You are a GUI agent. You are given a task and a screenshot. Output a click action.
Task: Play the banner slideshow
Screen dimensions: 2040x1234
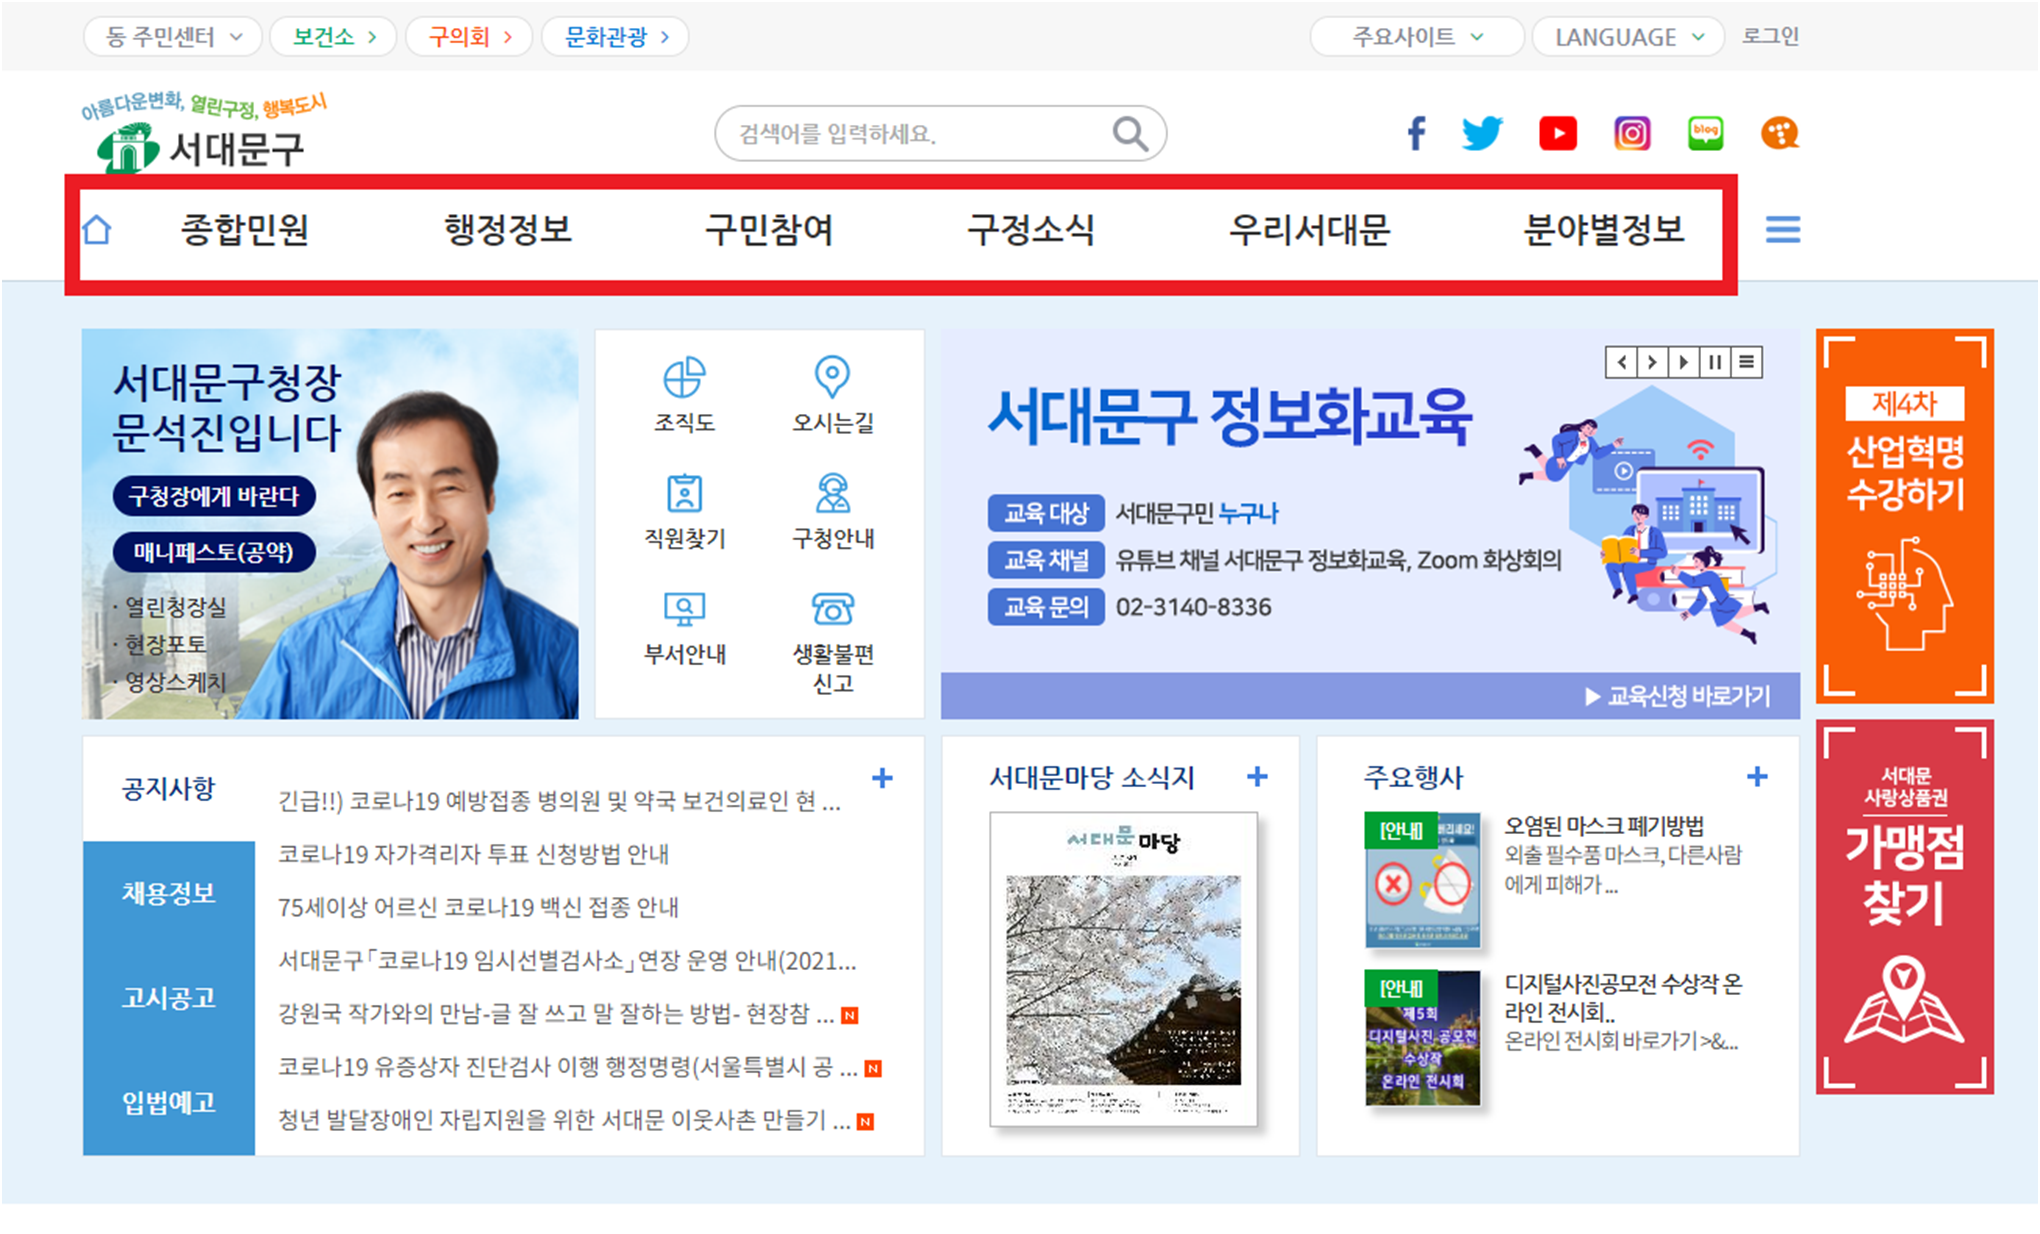point(1684,362)
